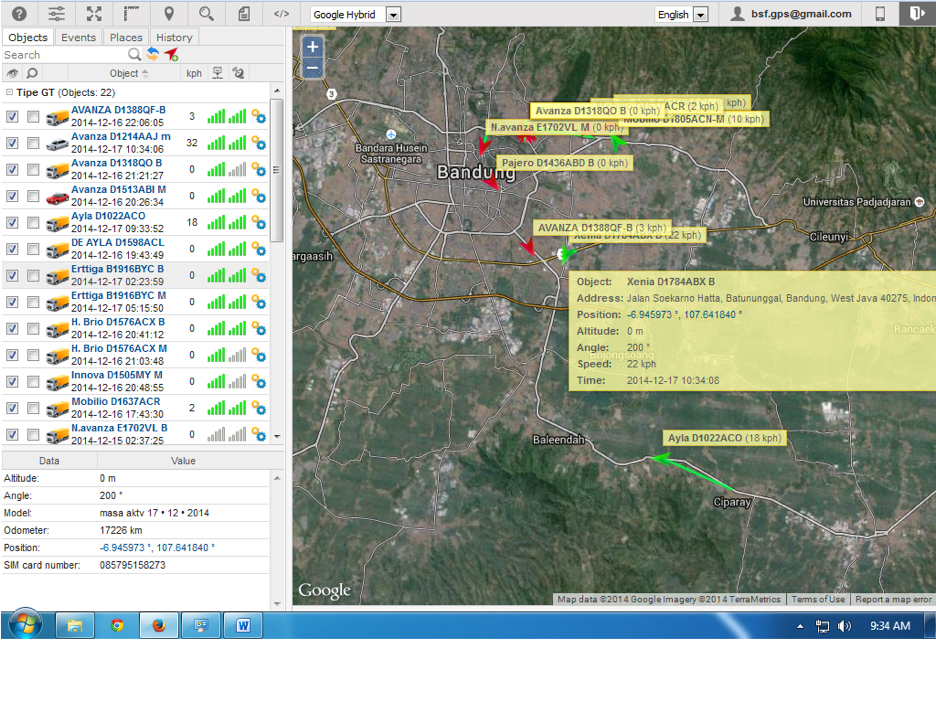Check follow checkbox for Avanza D1513ABI M
936x702 pixels.
coord(33,196)
